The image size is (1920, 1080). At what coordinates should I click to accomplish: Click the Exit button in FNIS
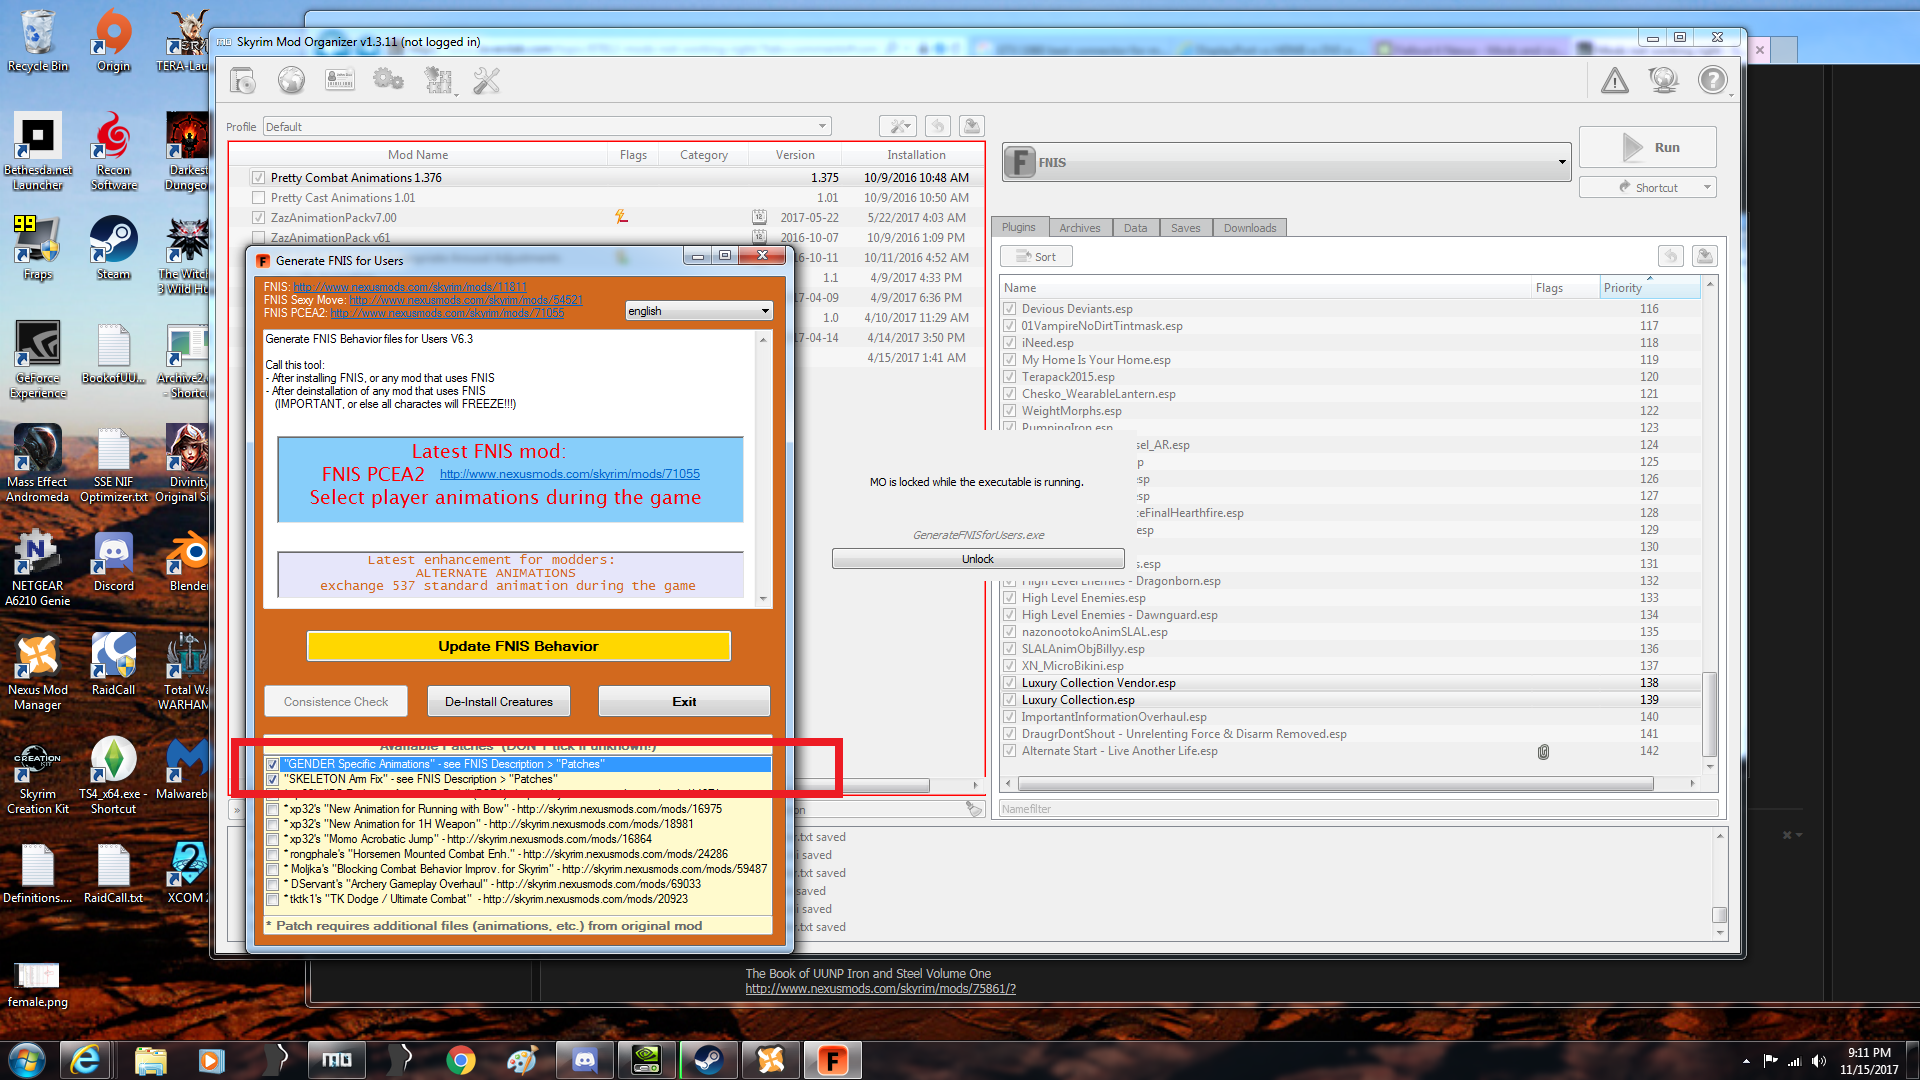coord(684,701)
